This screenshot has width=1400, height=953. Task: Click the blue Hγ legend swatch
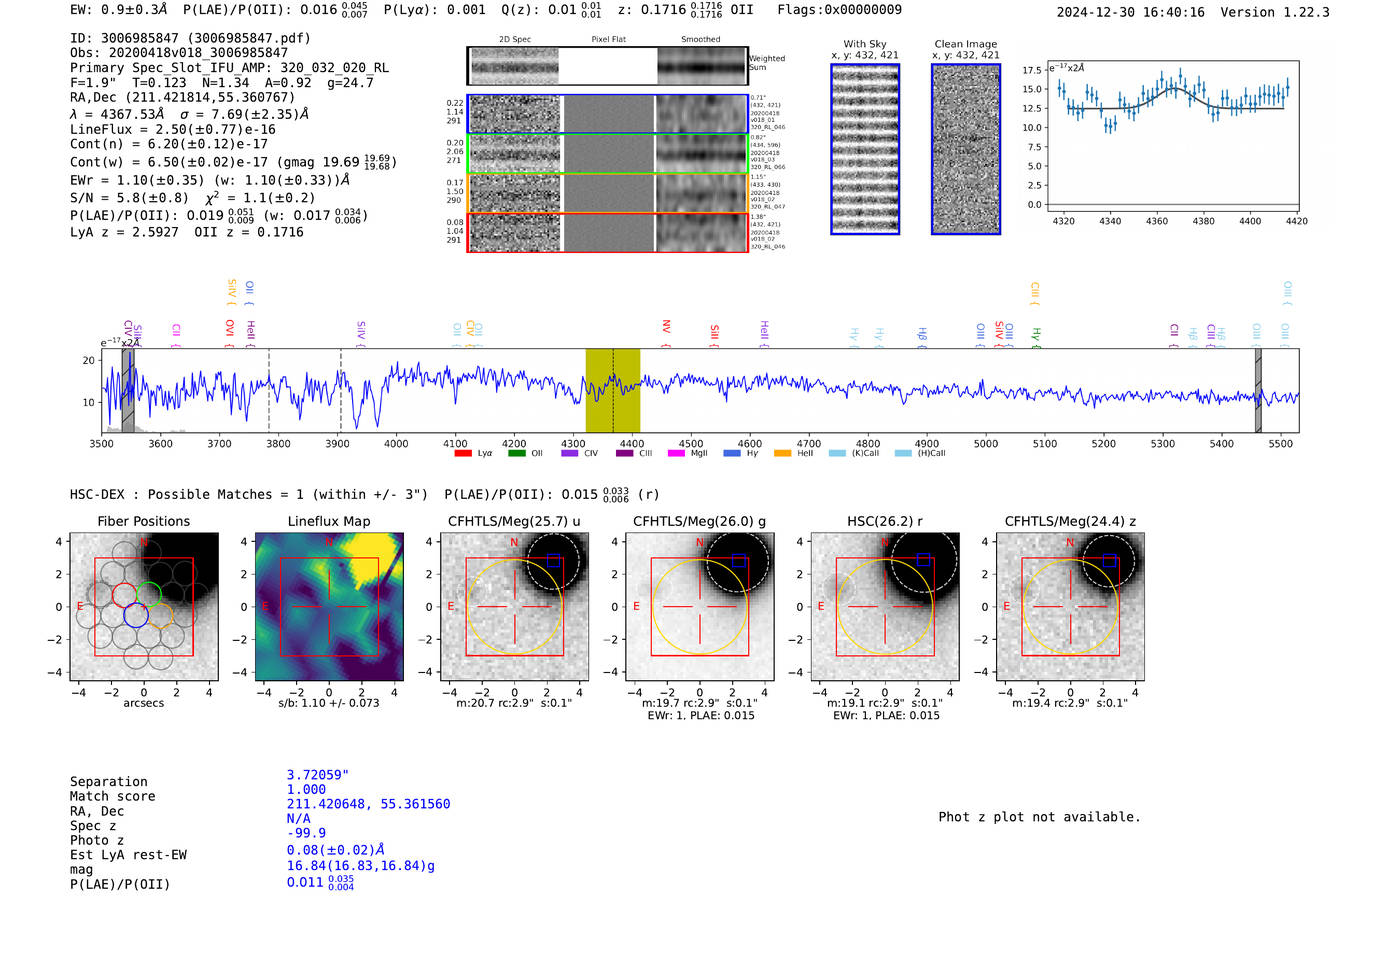[x=731, y=454]
